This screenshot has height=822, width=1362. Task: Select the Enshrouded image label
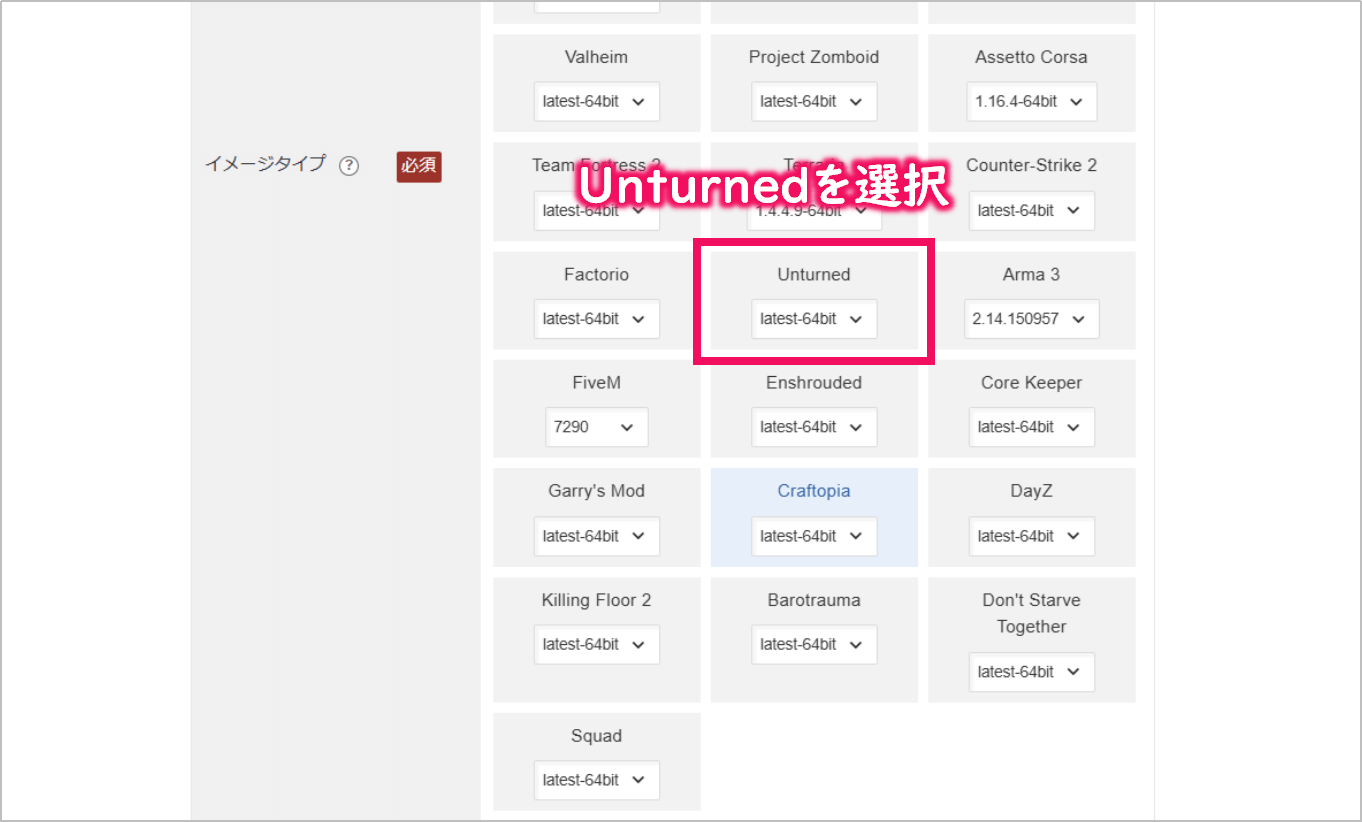click(814, 382)
